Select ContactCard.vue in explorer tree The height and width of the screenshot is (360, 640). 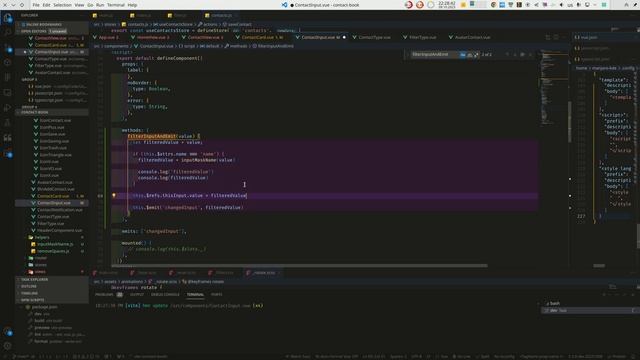52,196
